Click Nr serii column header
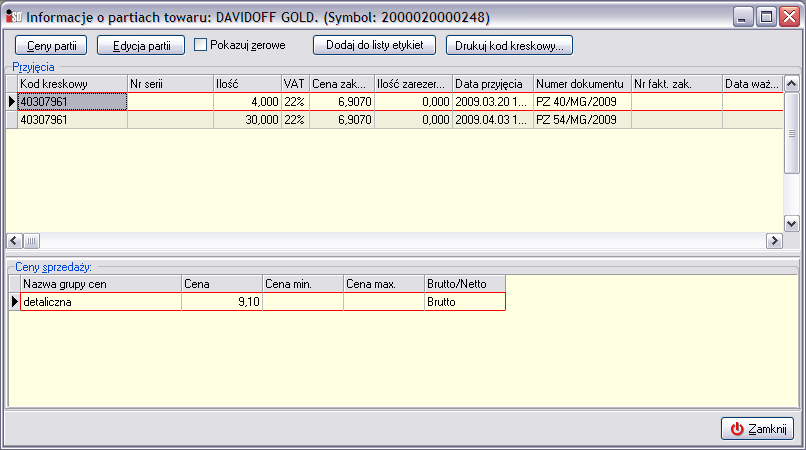The image size is (806, 450). (170, 84)
